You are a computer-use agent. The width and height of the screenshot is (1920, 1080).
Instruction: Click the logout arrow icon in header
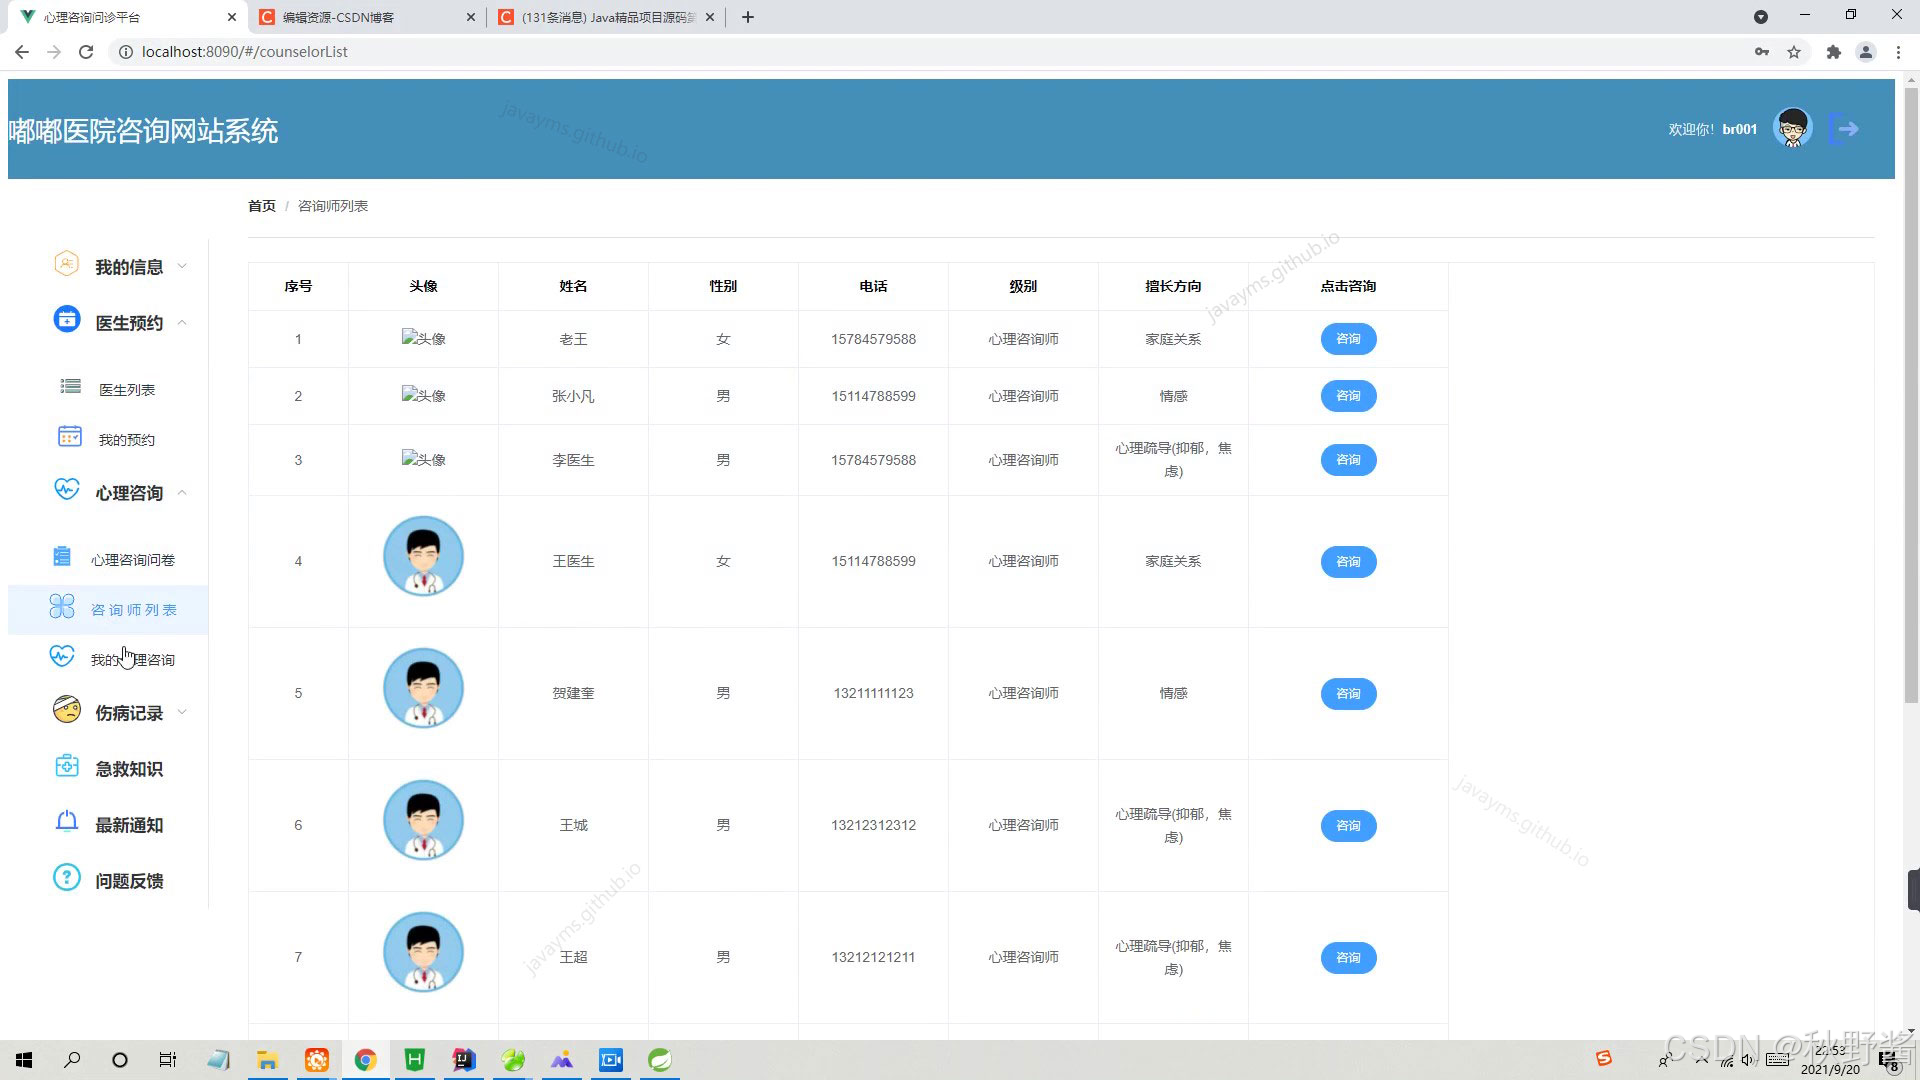tap(1845, 129)
